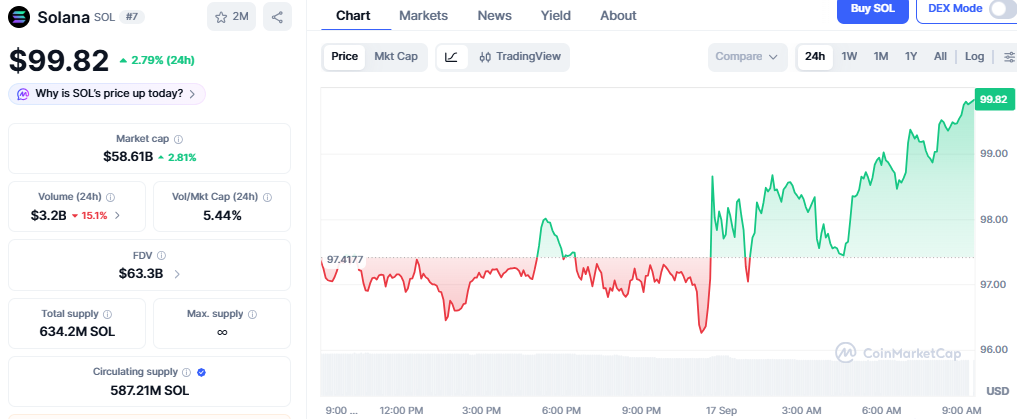This screenshot has height=419, width=1017.
Task: Click info icon next to FDV
Action: click(x=162, y=256)
